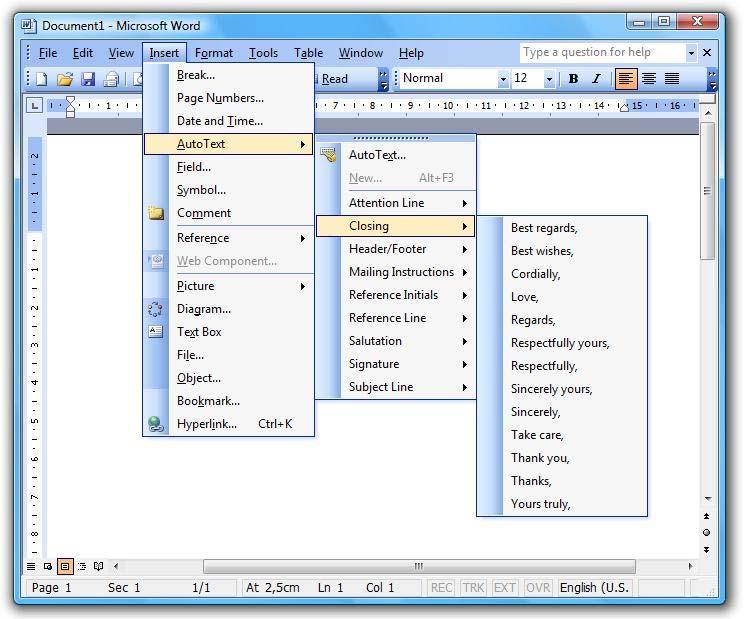Click the tab stop selector on ruler

pos(34,105)
